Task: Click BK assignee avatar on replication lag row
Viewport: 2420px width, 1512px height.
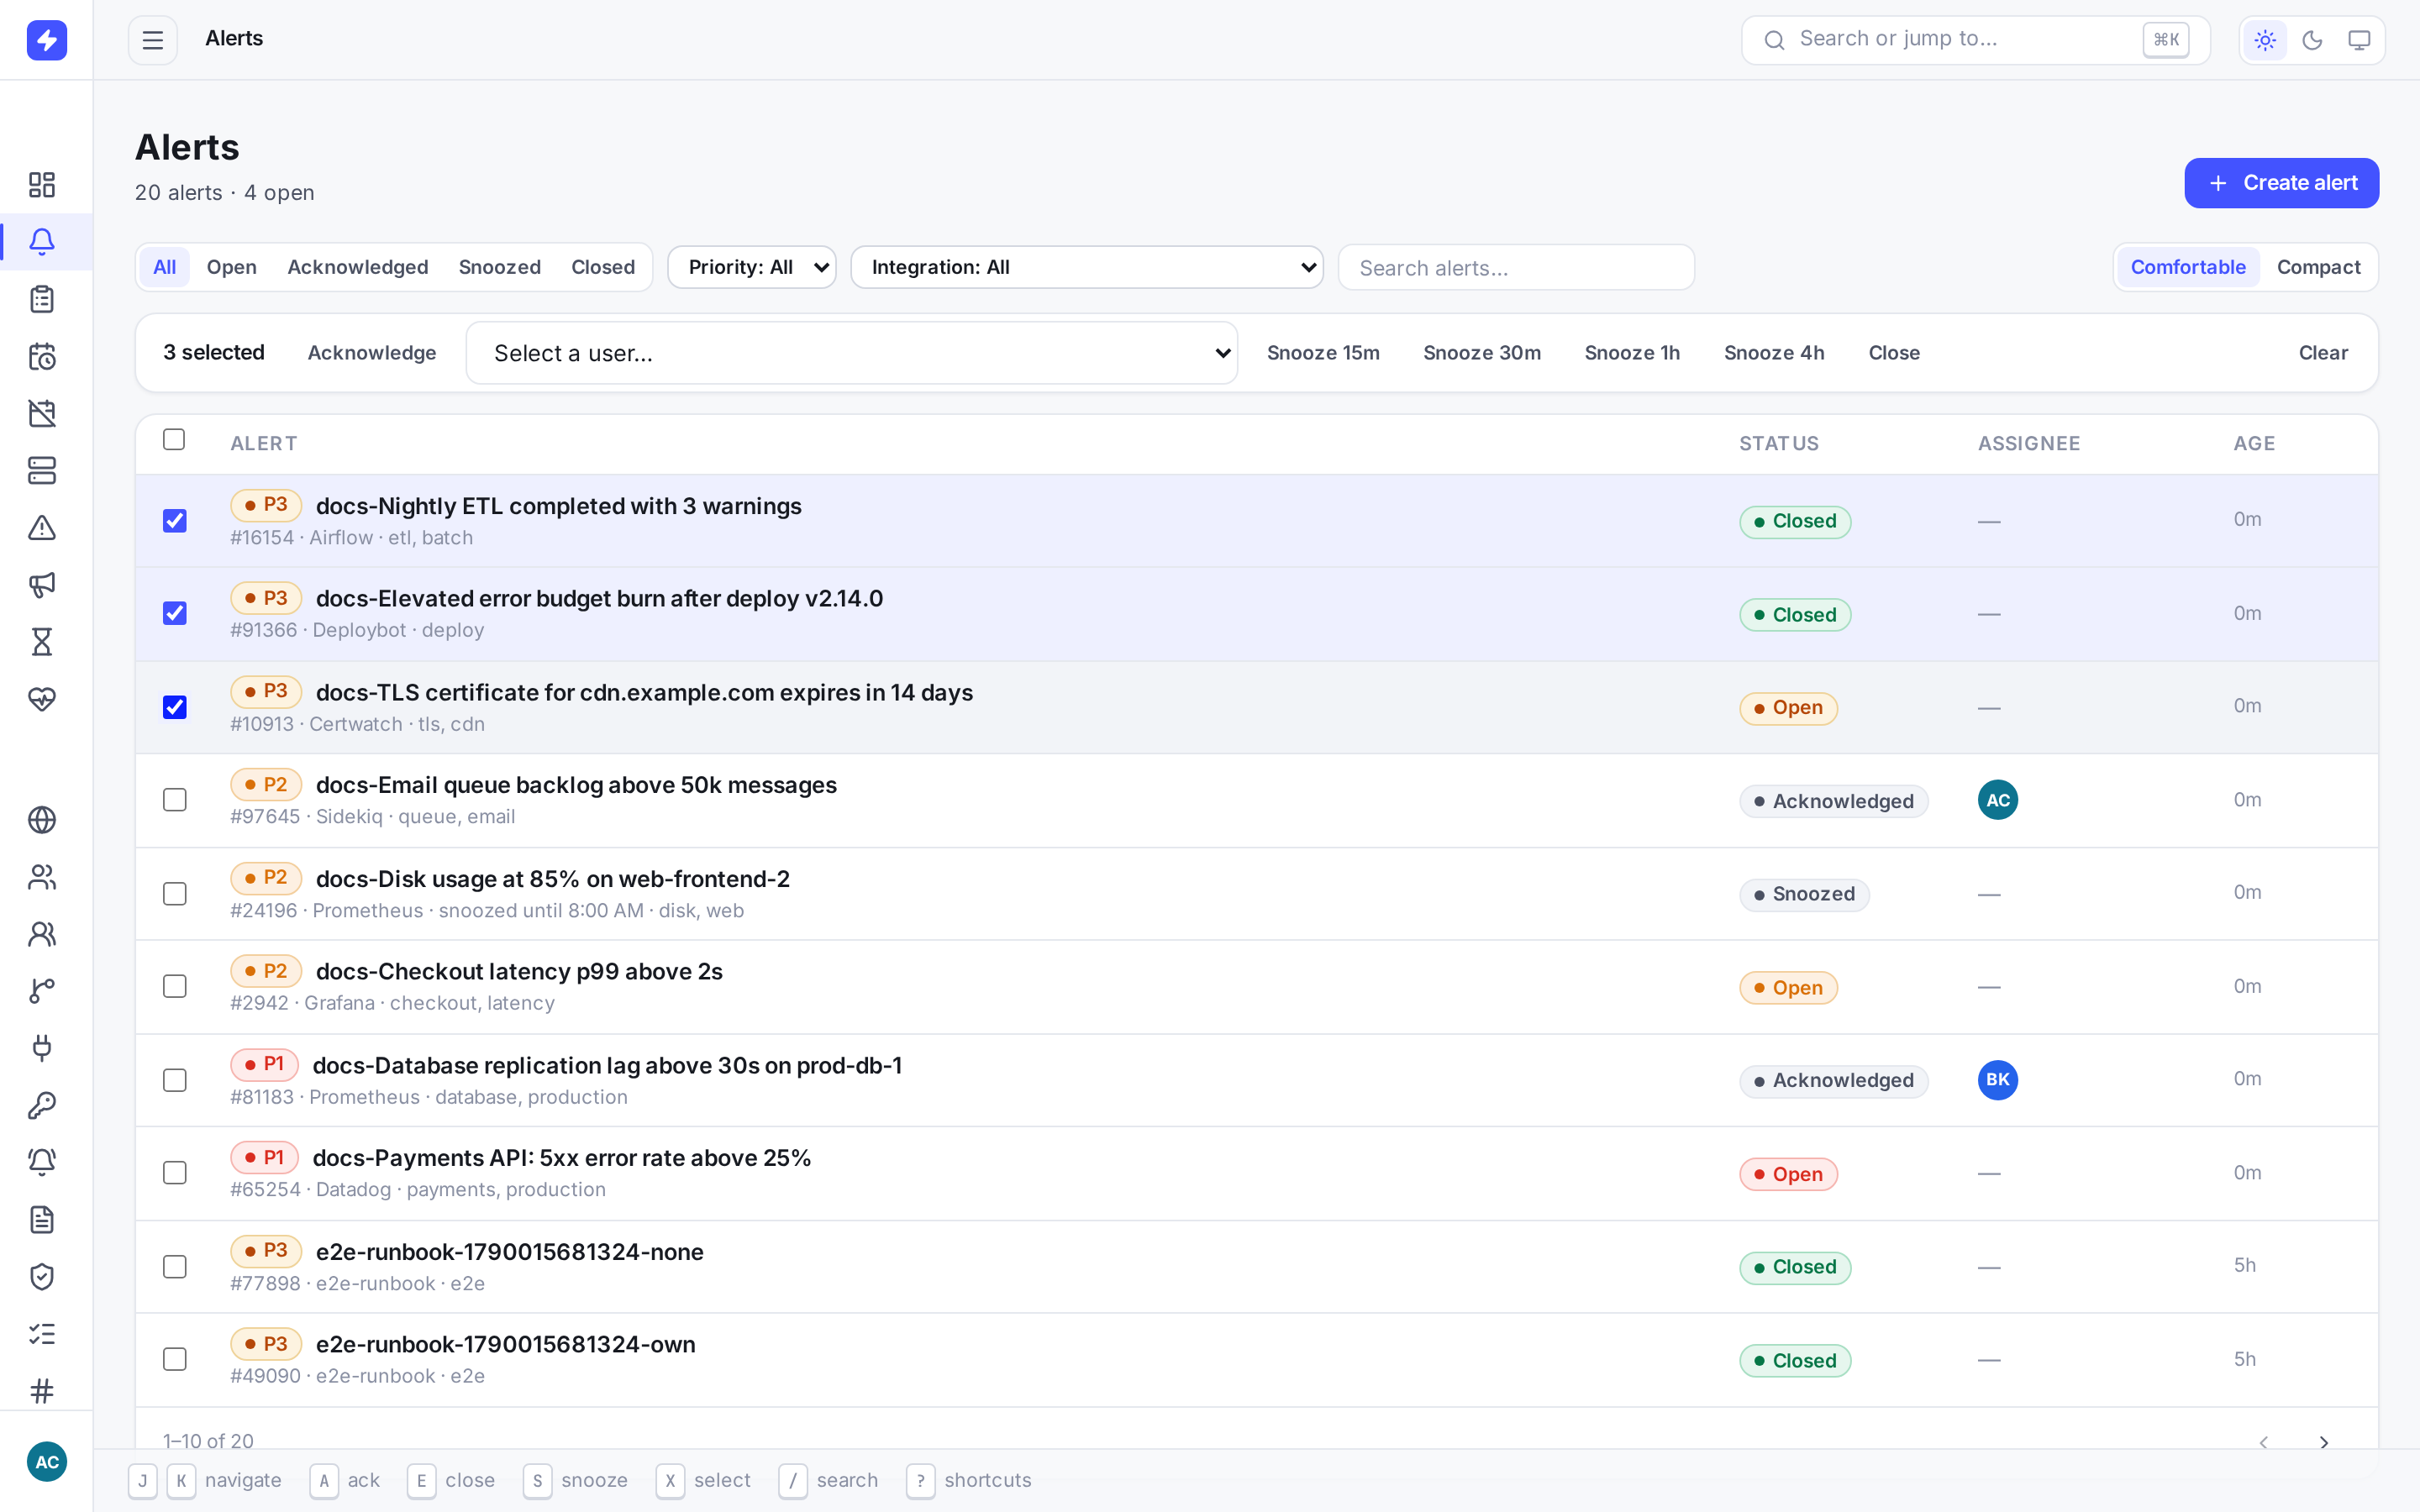Action: point(1998,1080)
